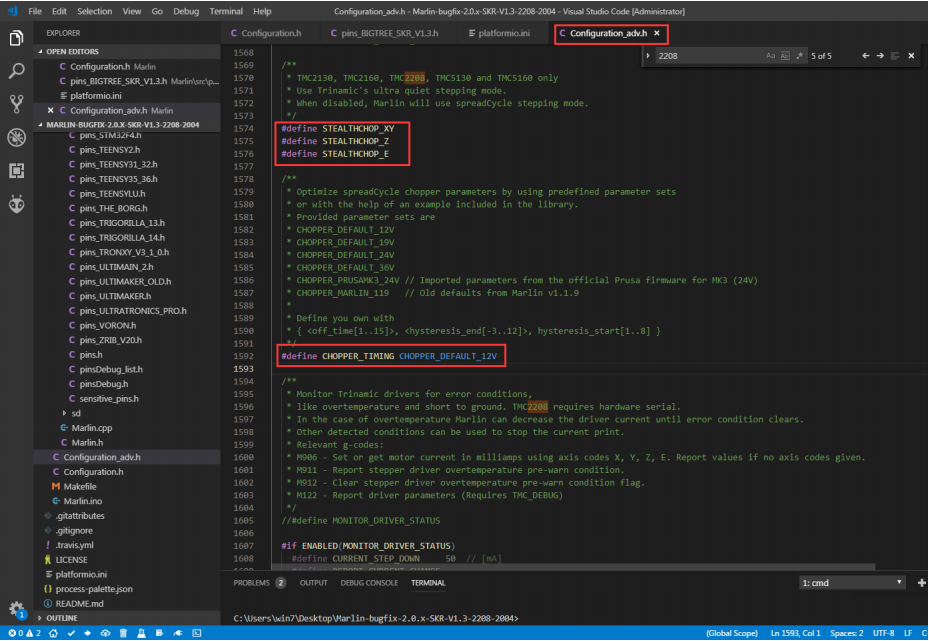Open the terminal selector dropdown showing 1: cmd
Viewport: 929px width, 641px height.
[x=851, y=582]
